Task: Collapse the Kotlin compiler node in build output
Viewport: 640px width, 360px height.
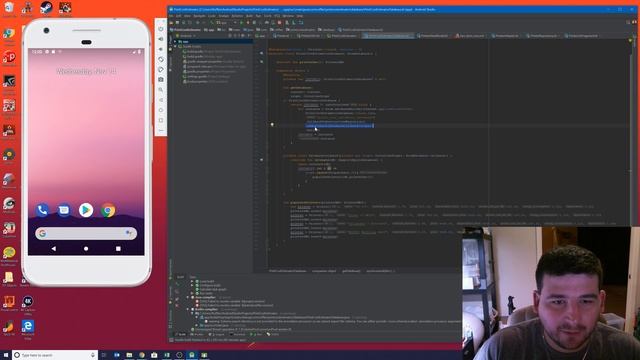Action: (188, 309)
